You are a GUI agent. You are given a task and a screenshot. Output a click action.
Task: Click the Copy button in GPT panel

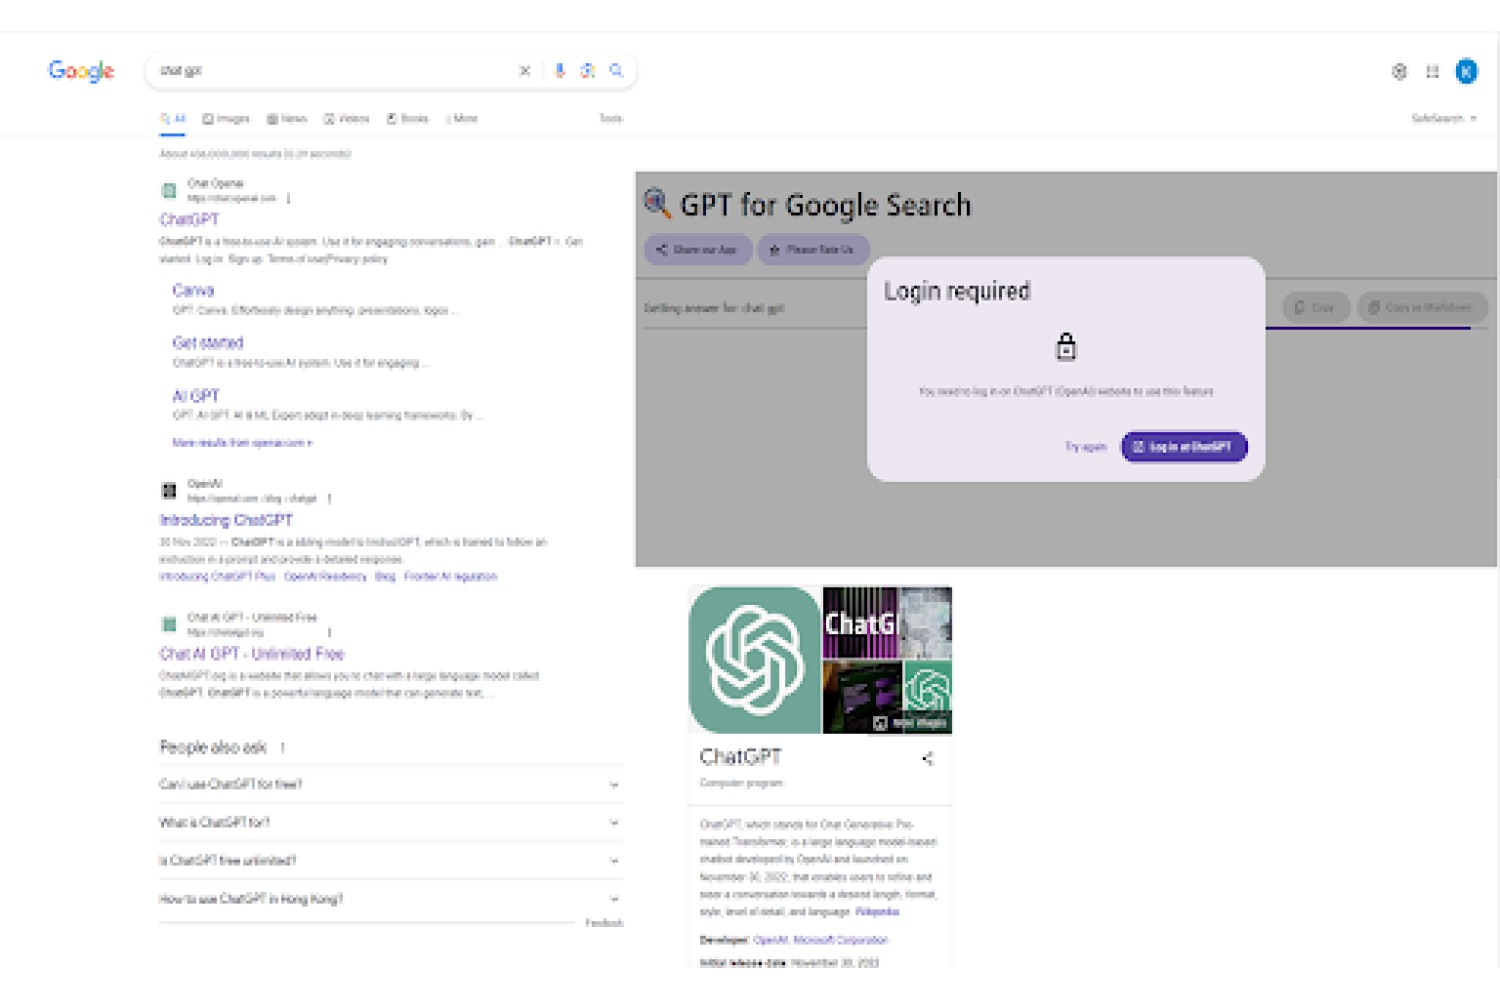tap(1316, 307)
